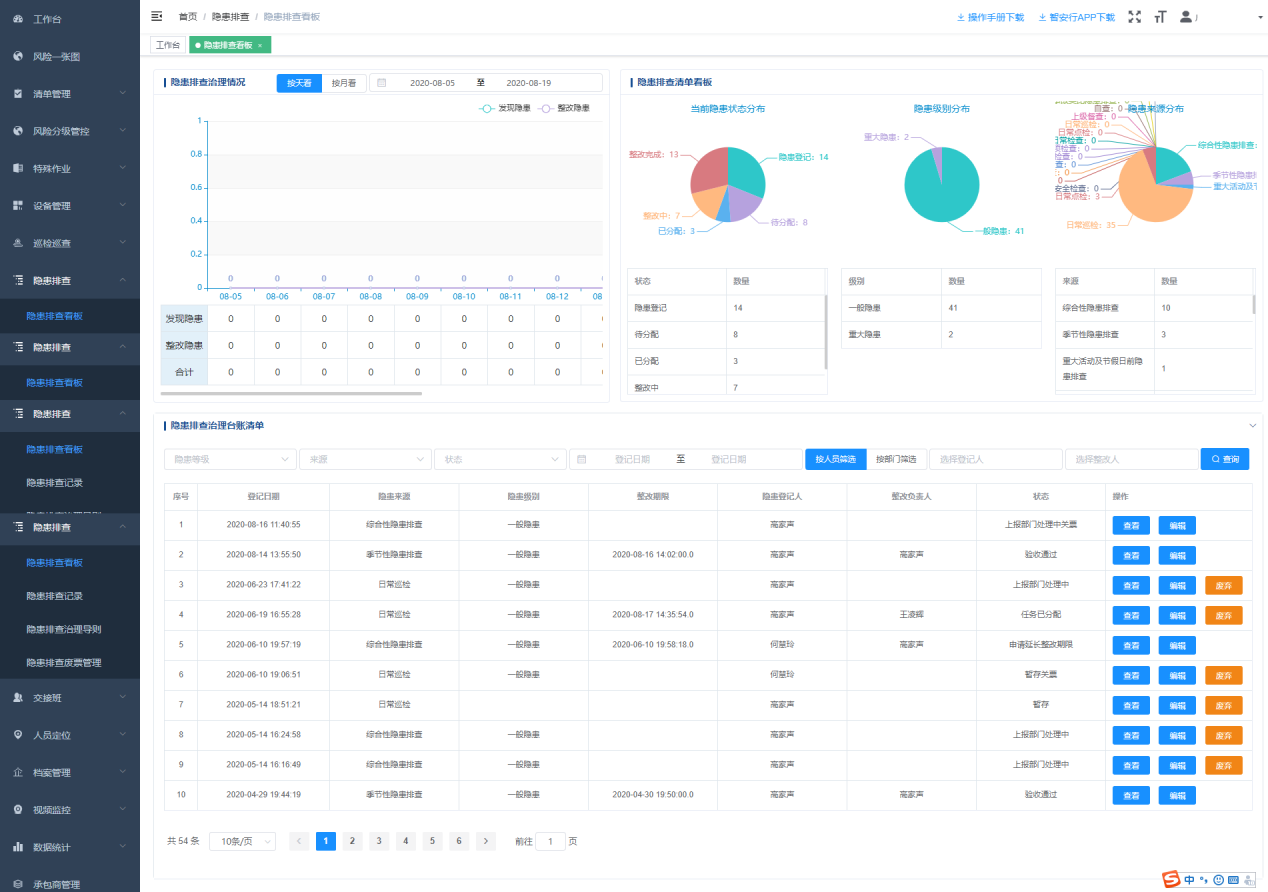Click the 档案管理 sidebar icon
Screen dimensions: 1268x892
(x=18, y=772)
